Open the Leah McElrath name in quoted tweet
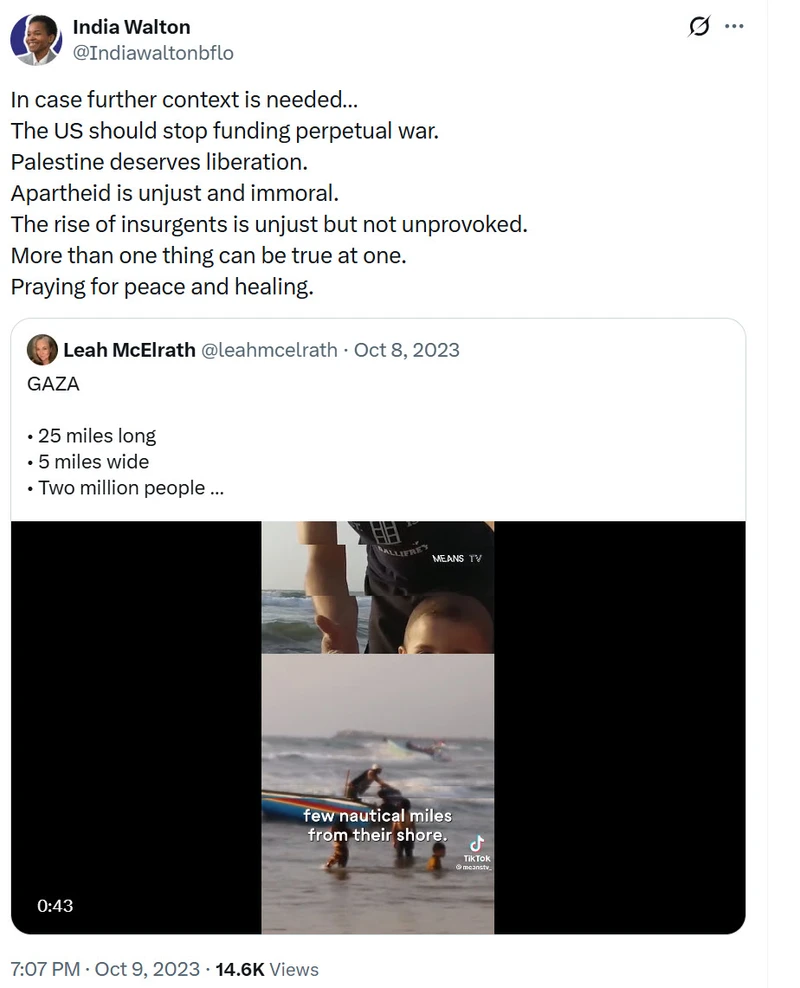 129,350
